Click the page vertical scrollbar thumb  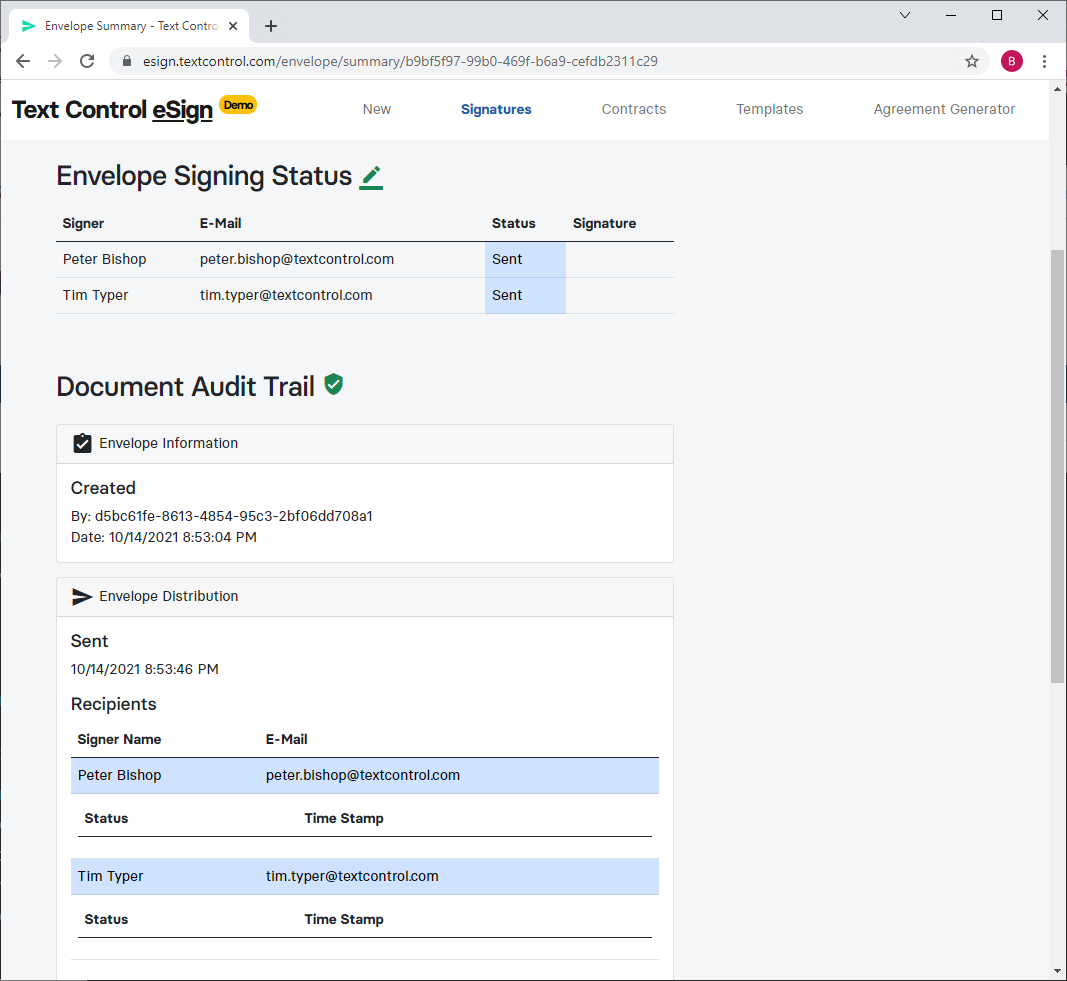(x=1057, y=466)
